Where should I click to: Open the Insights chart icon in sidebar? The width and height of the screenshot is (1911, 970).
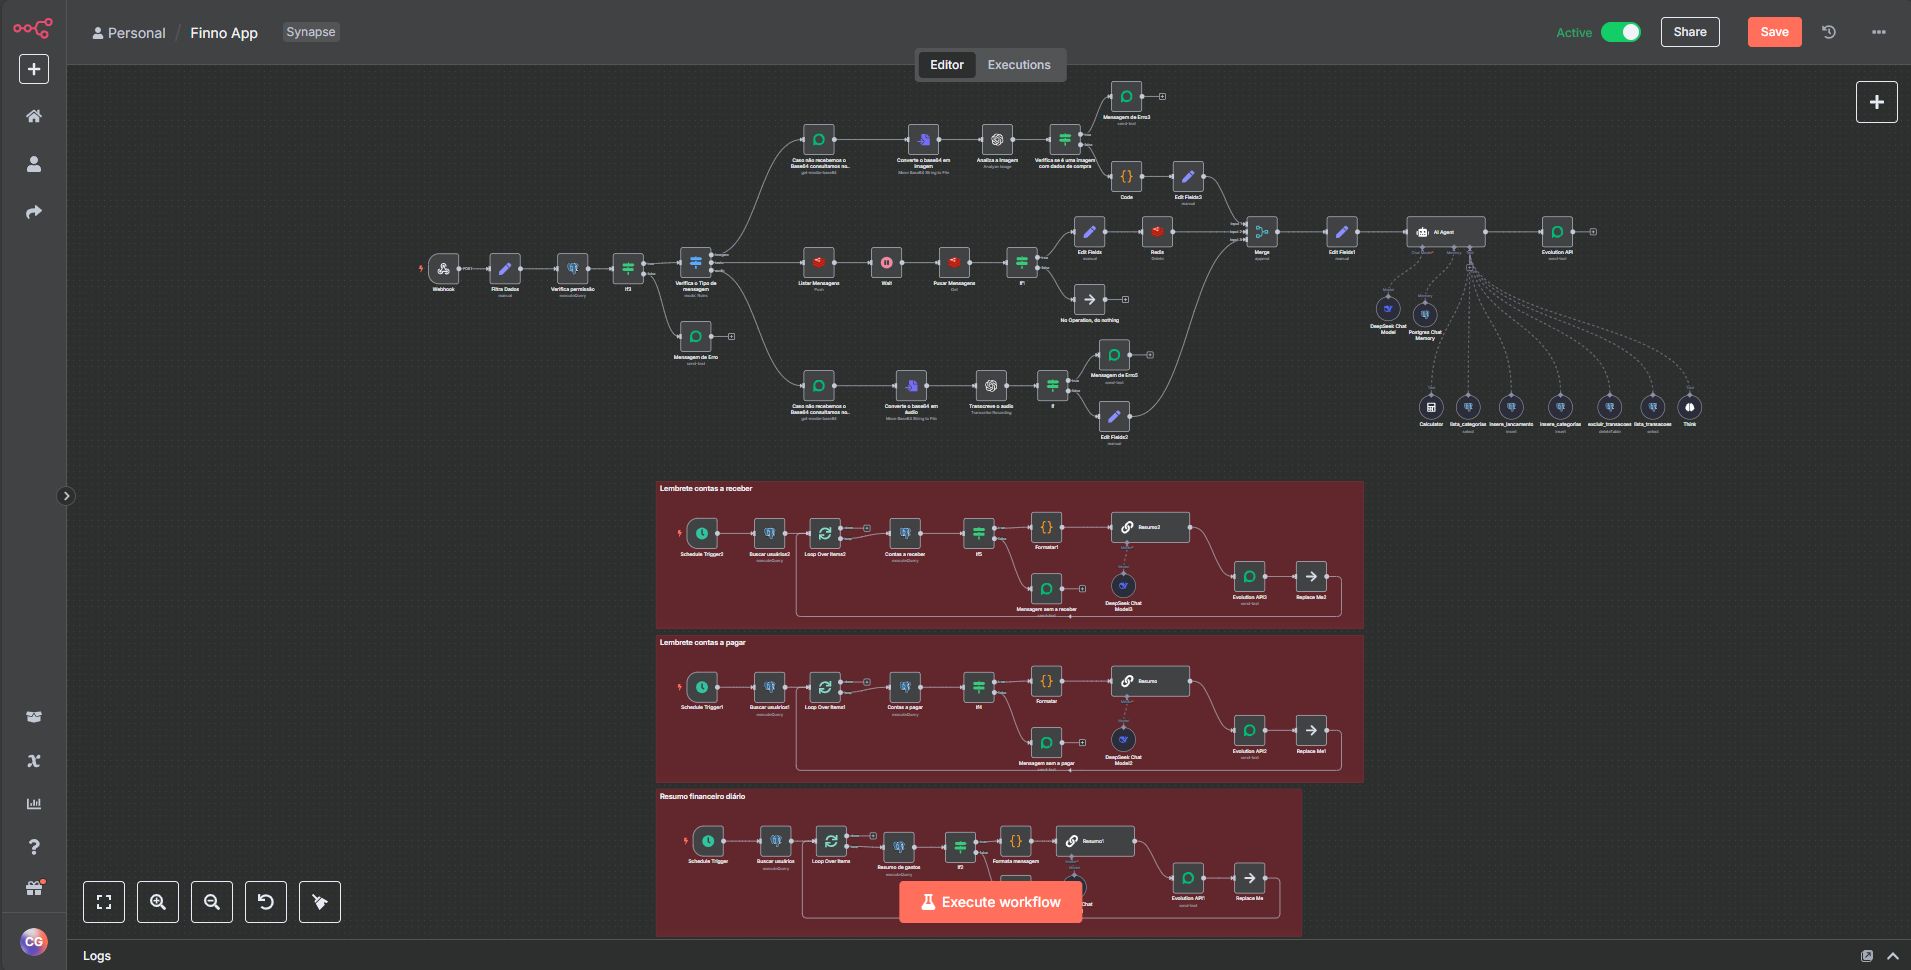[34, 804]
